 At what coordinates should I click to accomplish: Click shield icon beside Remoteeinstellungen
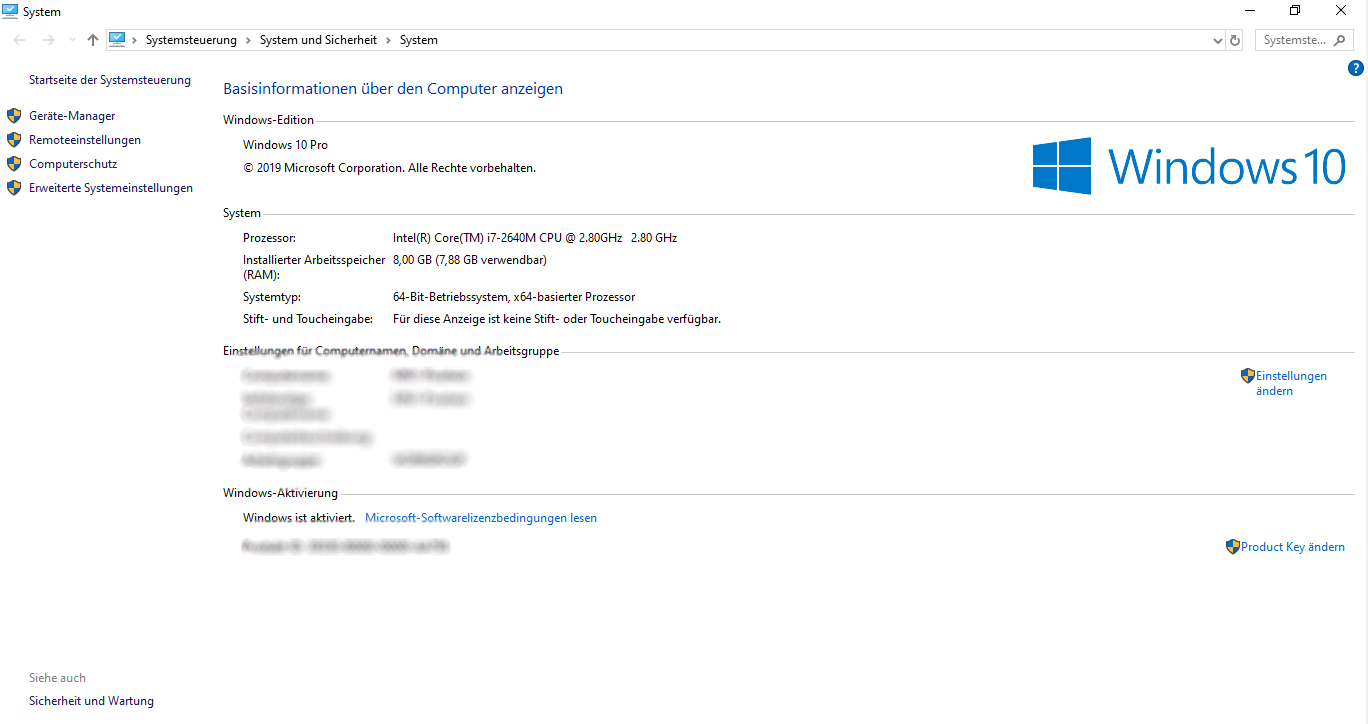[x=14, y=140]
